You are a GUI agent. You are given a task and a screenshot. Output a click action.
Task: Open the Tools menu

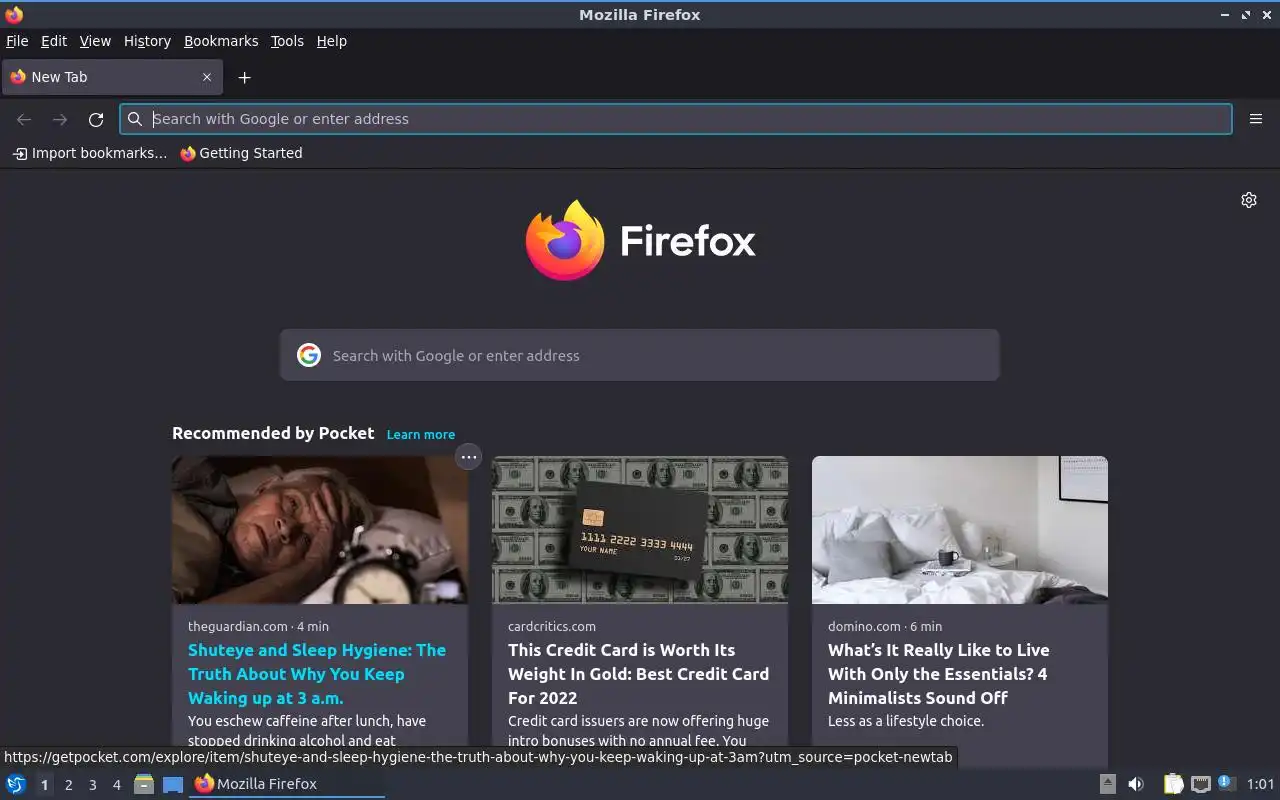click(287, 41)
